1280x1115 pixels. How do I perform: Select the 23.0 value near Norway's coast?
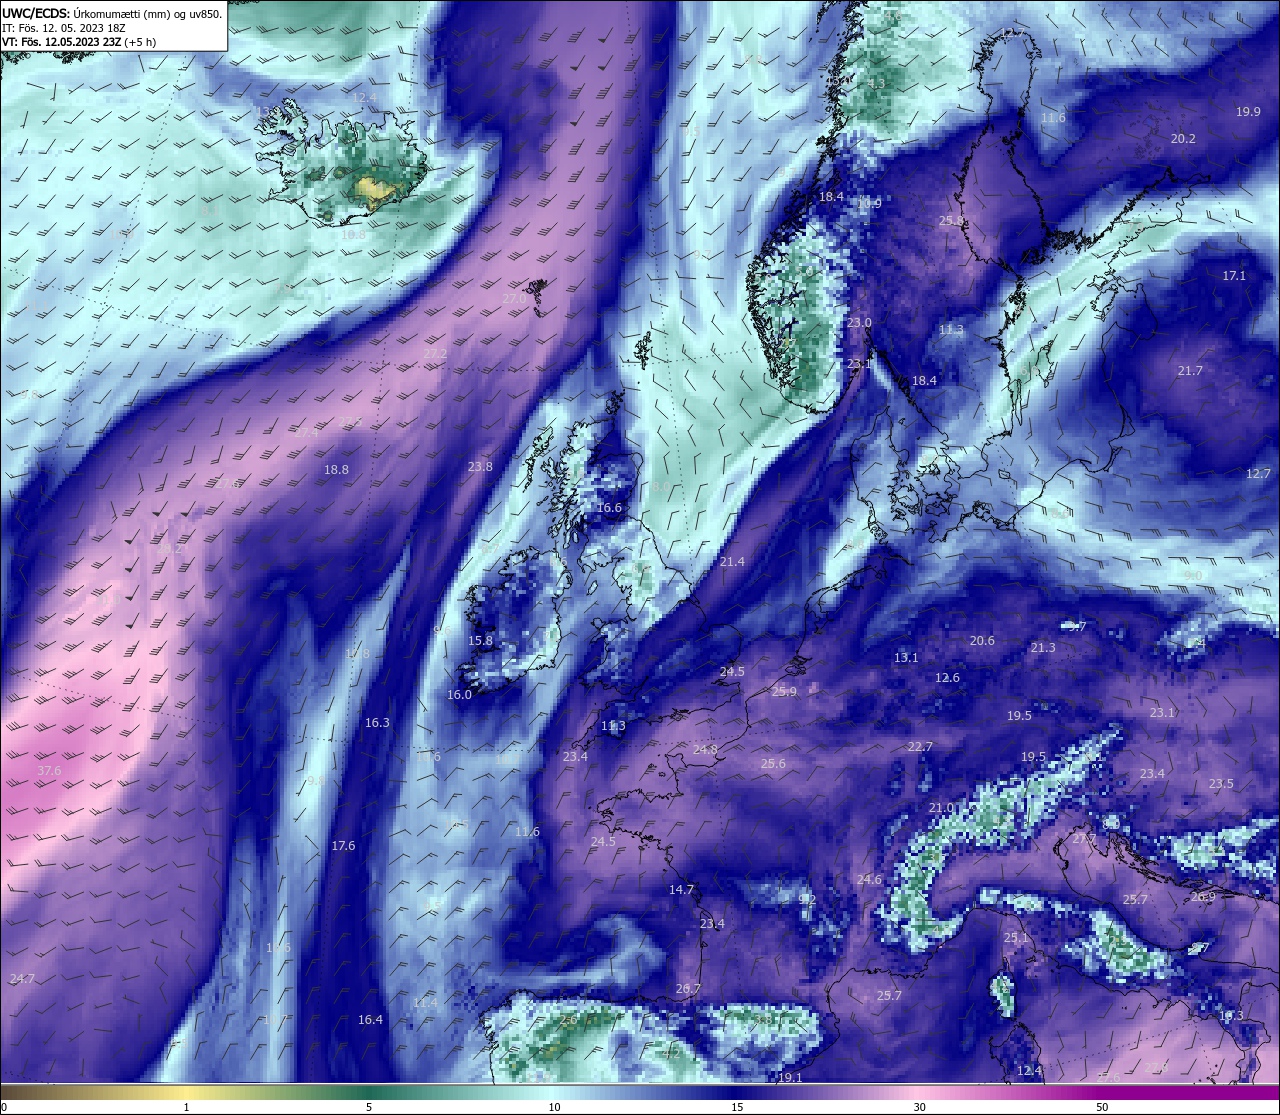tap(859, 322)
